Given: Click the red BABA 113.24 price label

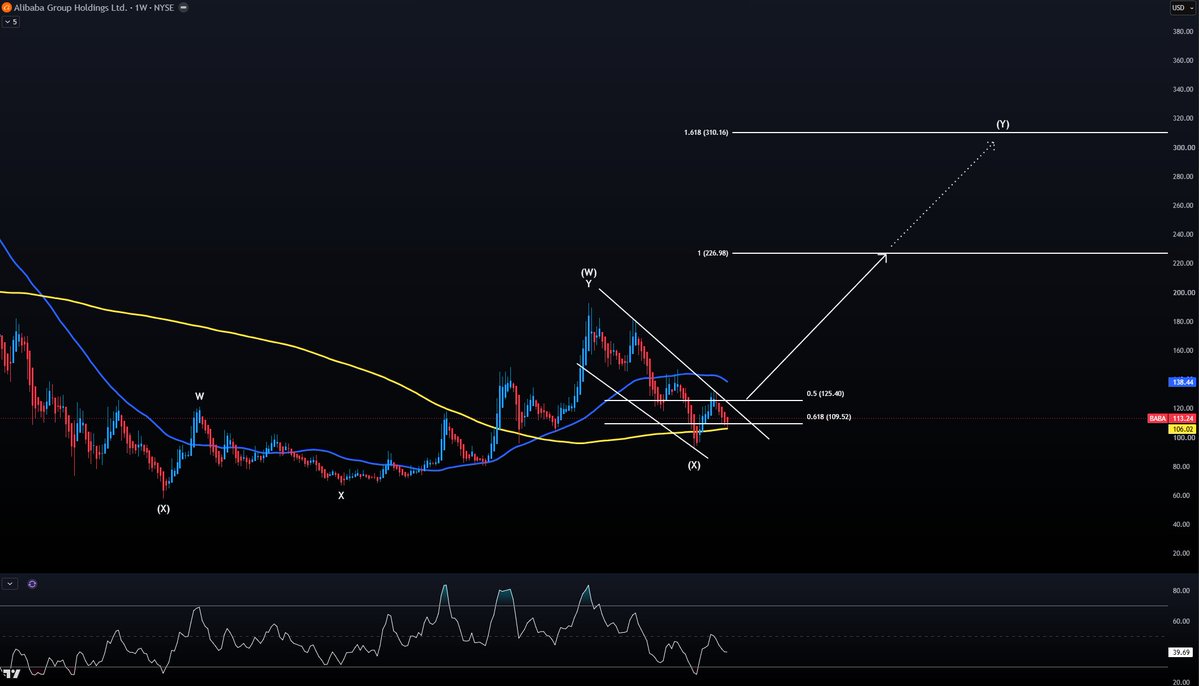Looking at the screenshot, I should [1171, 418].
